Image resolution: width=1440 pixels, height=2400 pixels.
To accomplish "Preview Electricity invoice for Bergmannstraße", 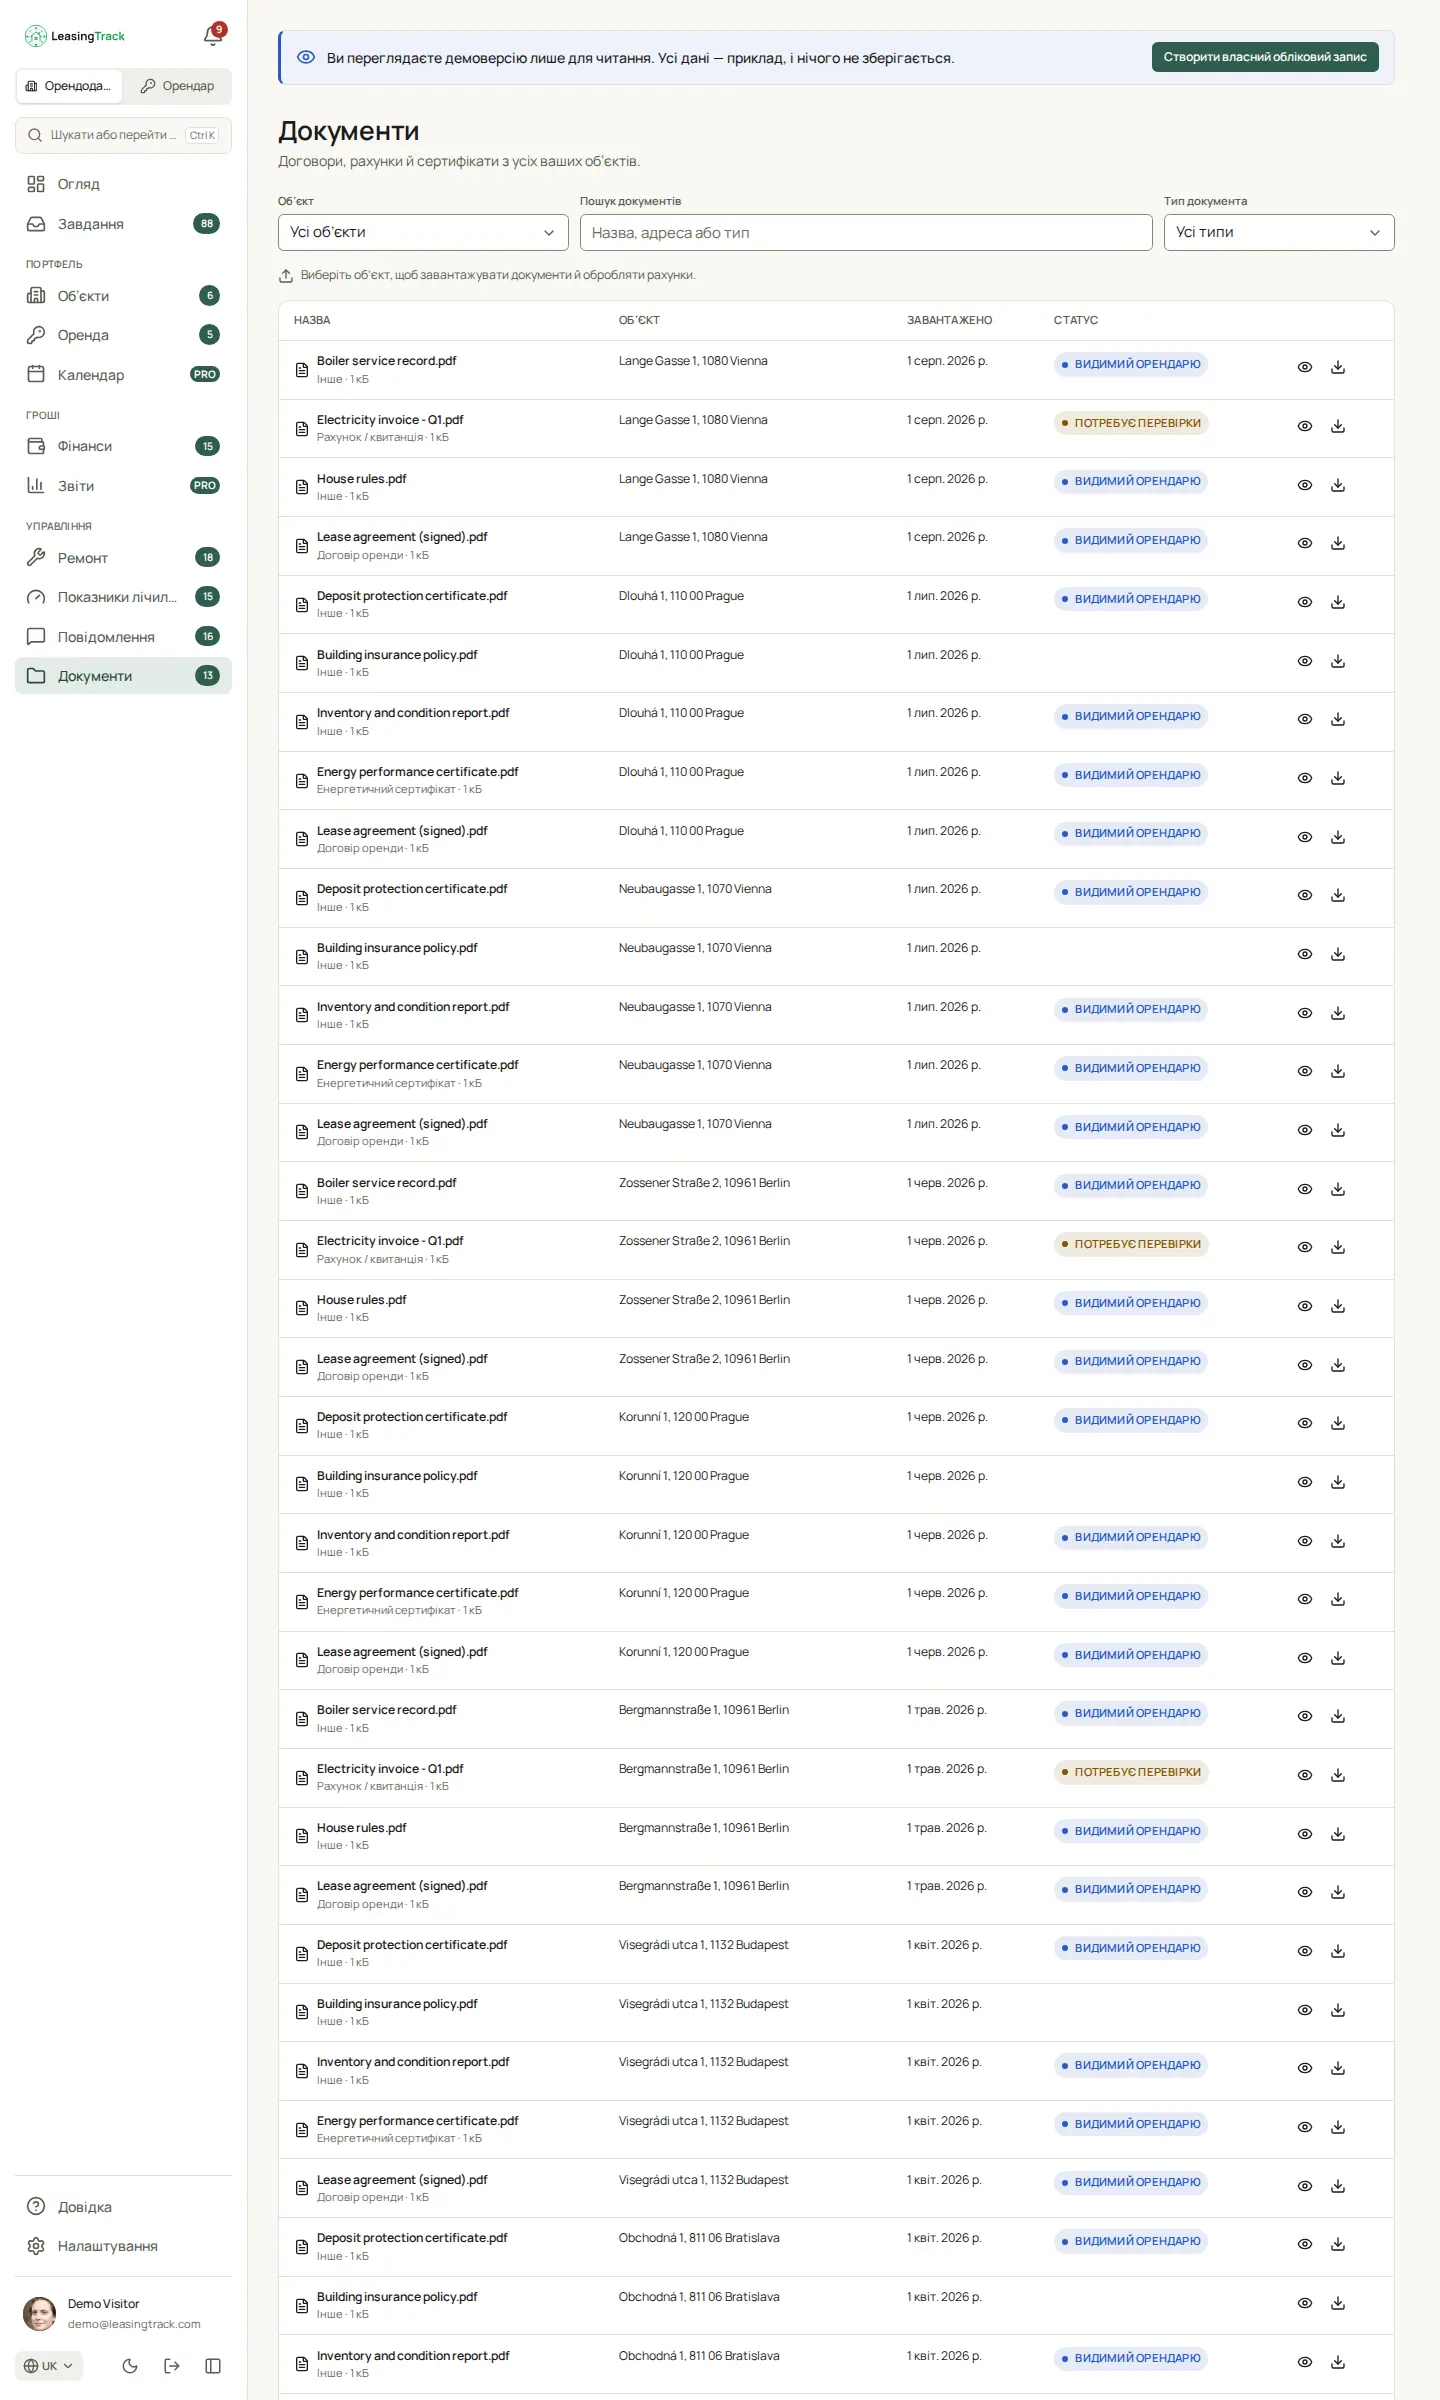I will coord(1304,1775).
